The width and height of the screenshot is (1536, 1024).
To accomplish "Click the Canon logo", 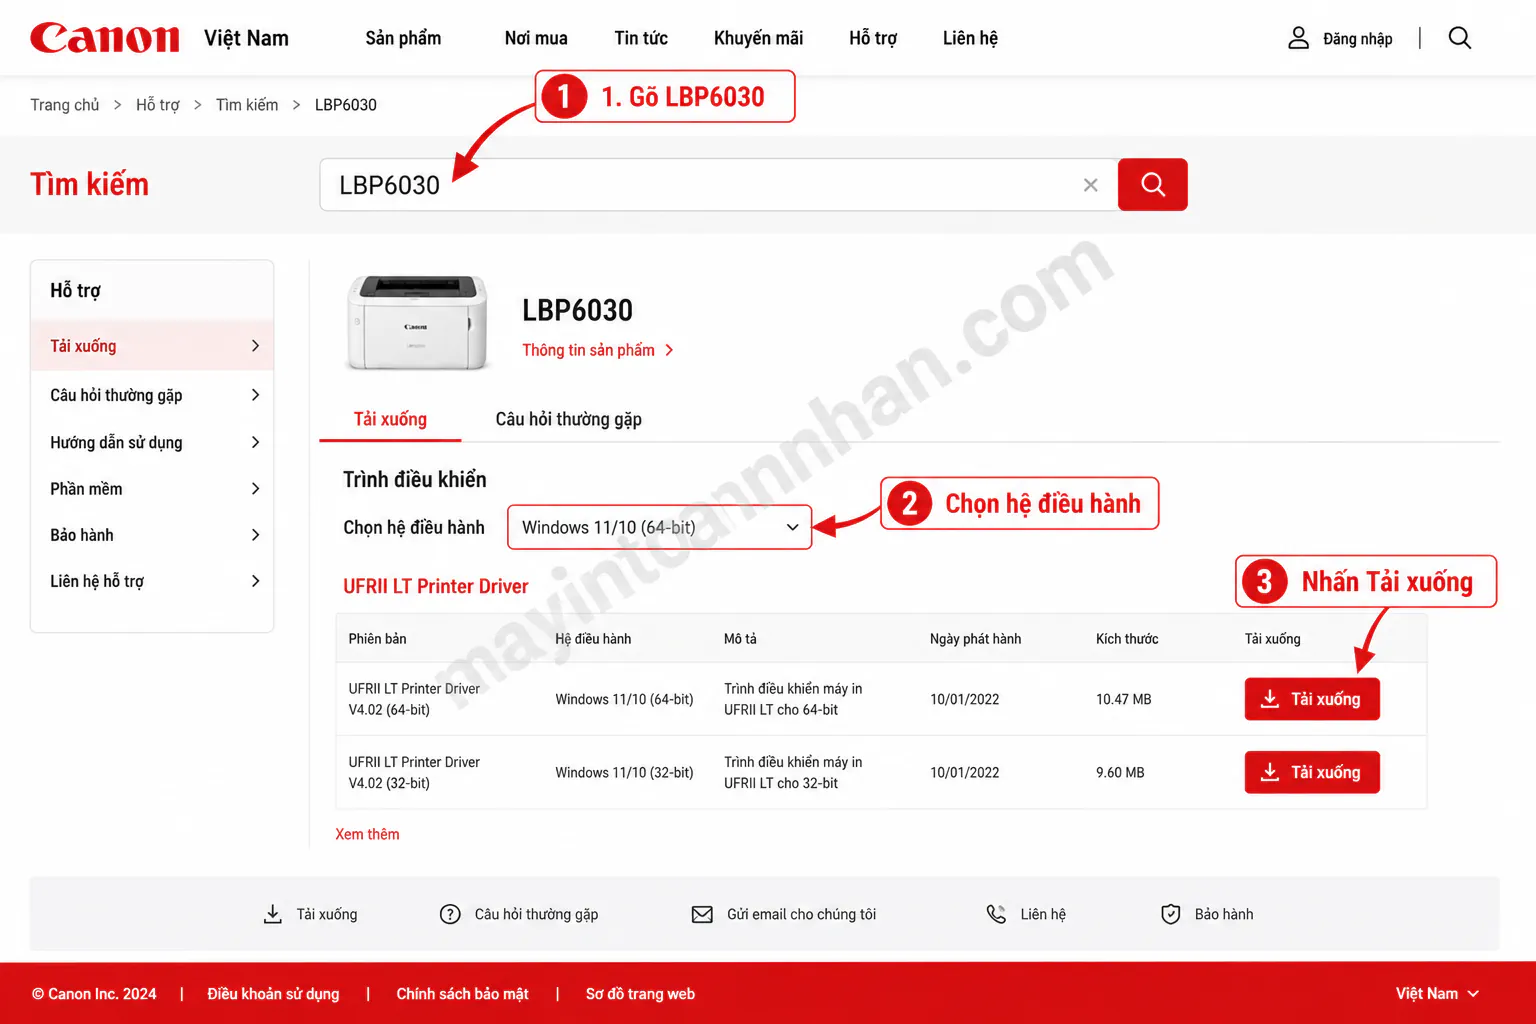I will tap(105, 38).
